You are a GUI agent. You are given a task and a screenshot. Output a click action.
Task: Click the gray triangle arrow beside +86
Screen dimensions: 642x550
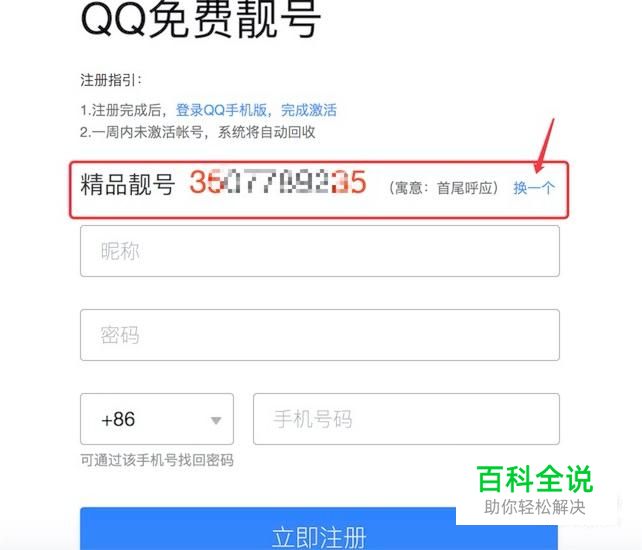216,420
